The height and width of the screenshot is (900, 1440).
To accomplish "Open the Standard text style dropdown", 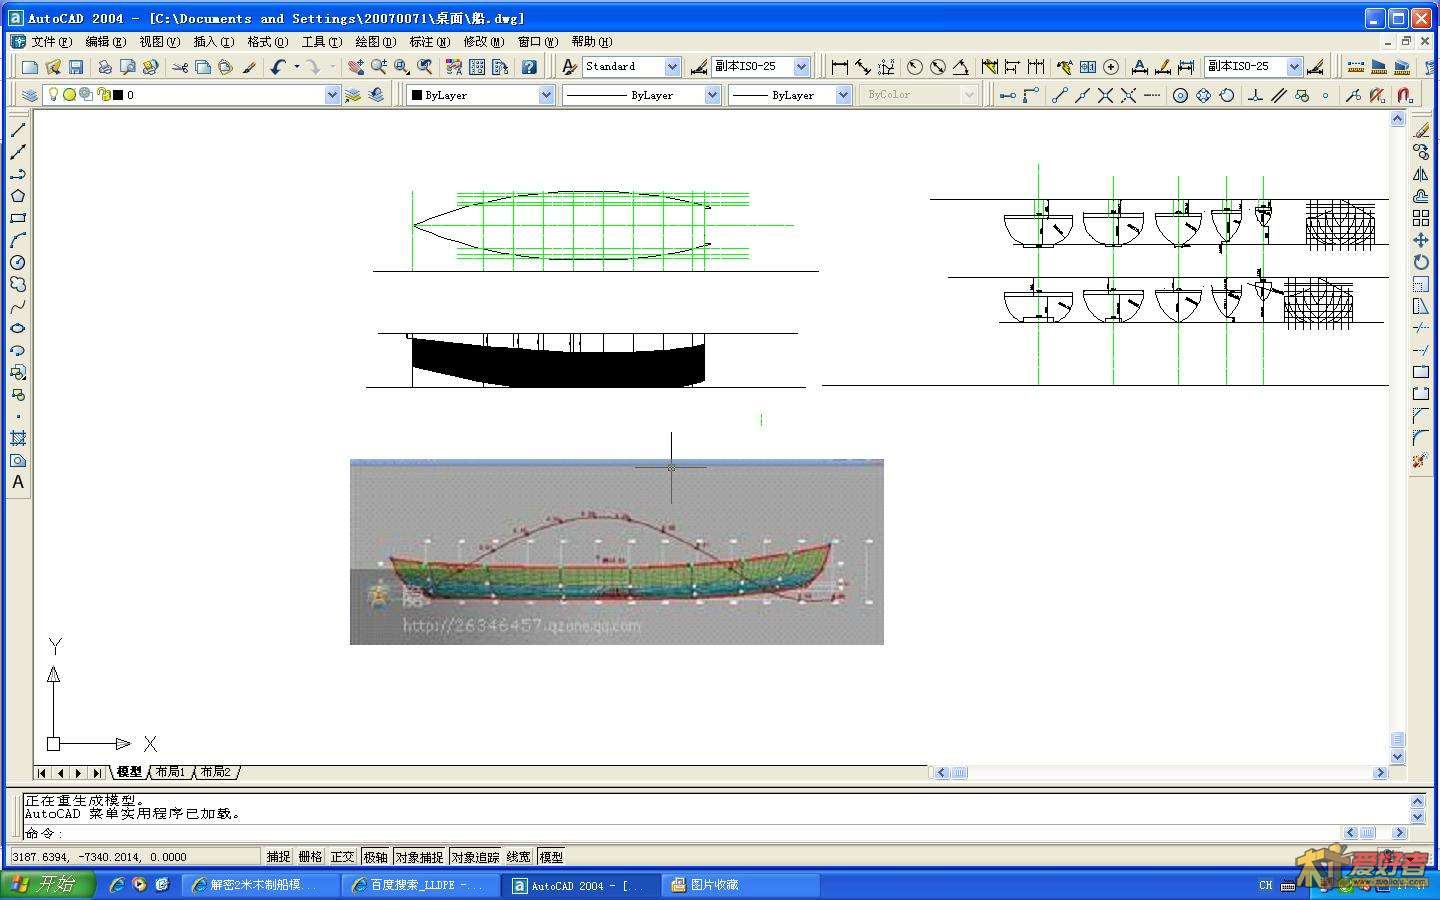I will pos(672,67).
